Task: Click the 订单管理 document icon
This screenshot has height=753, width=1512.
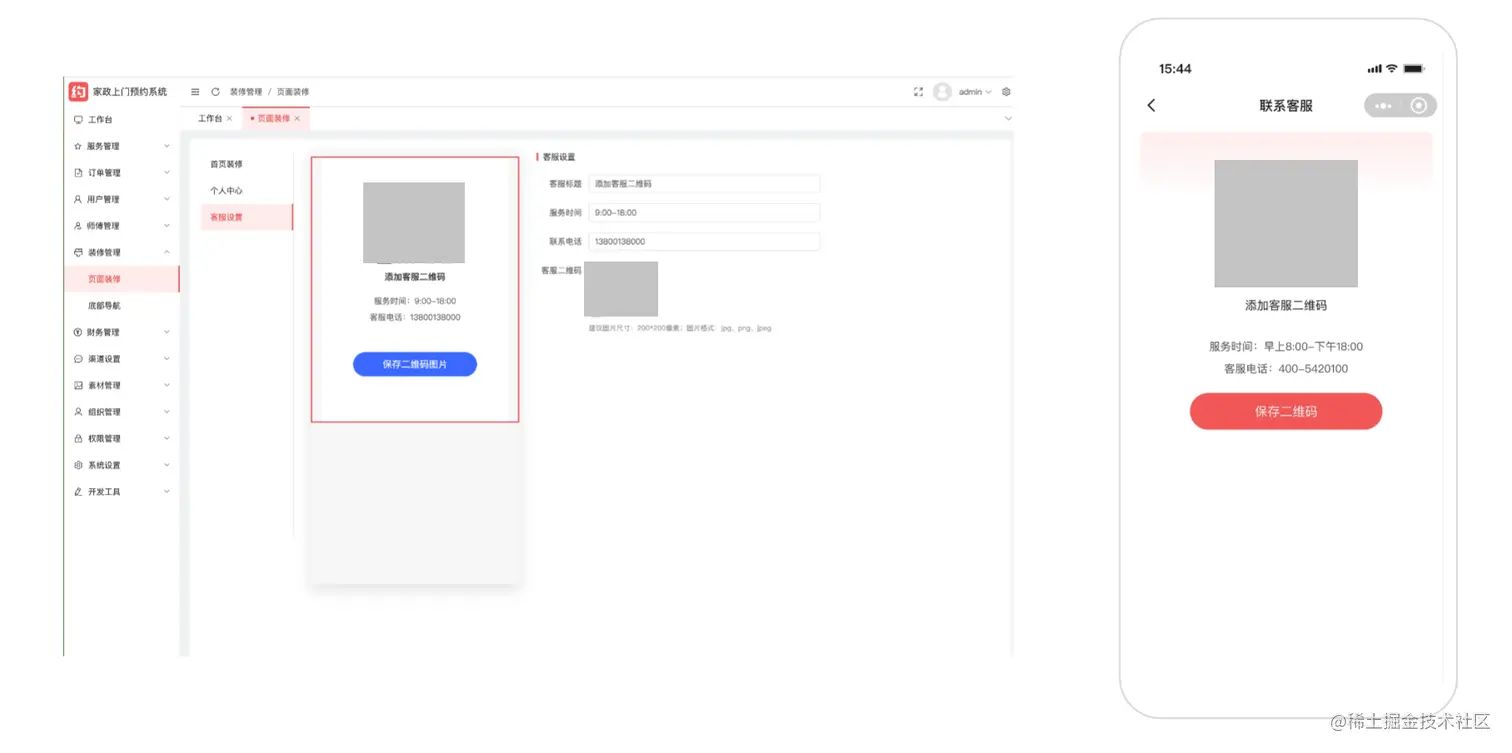Action: click(x=78, y=172)
